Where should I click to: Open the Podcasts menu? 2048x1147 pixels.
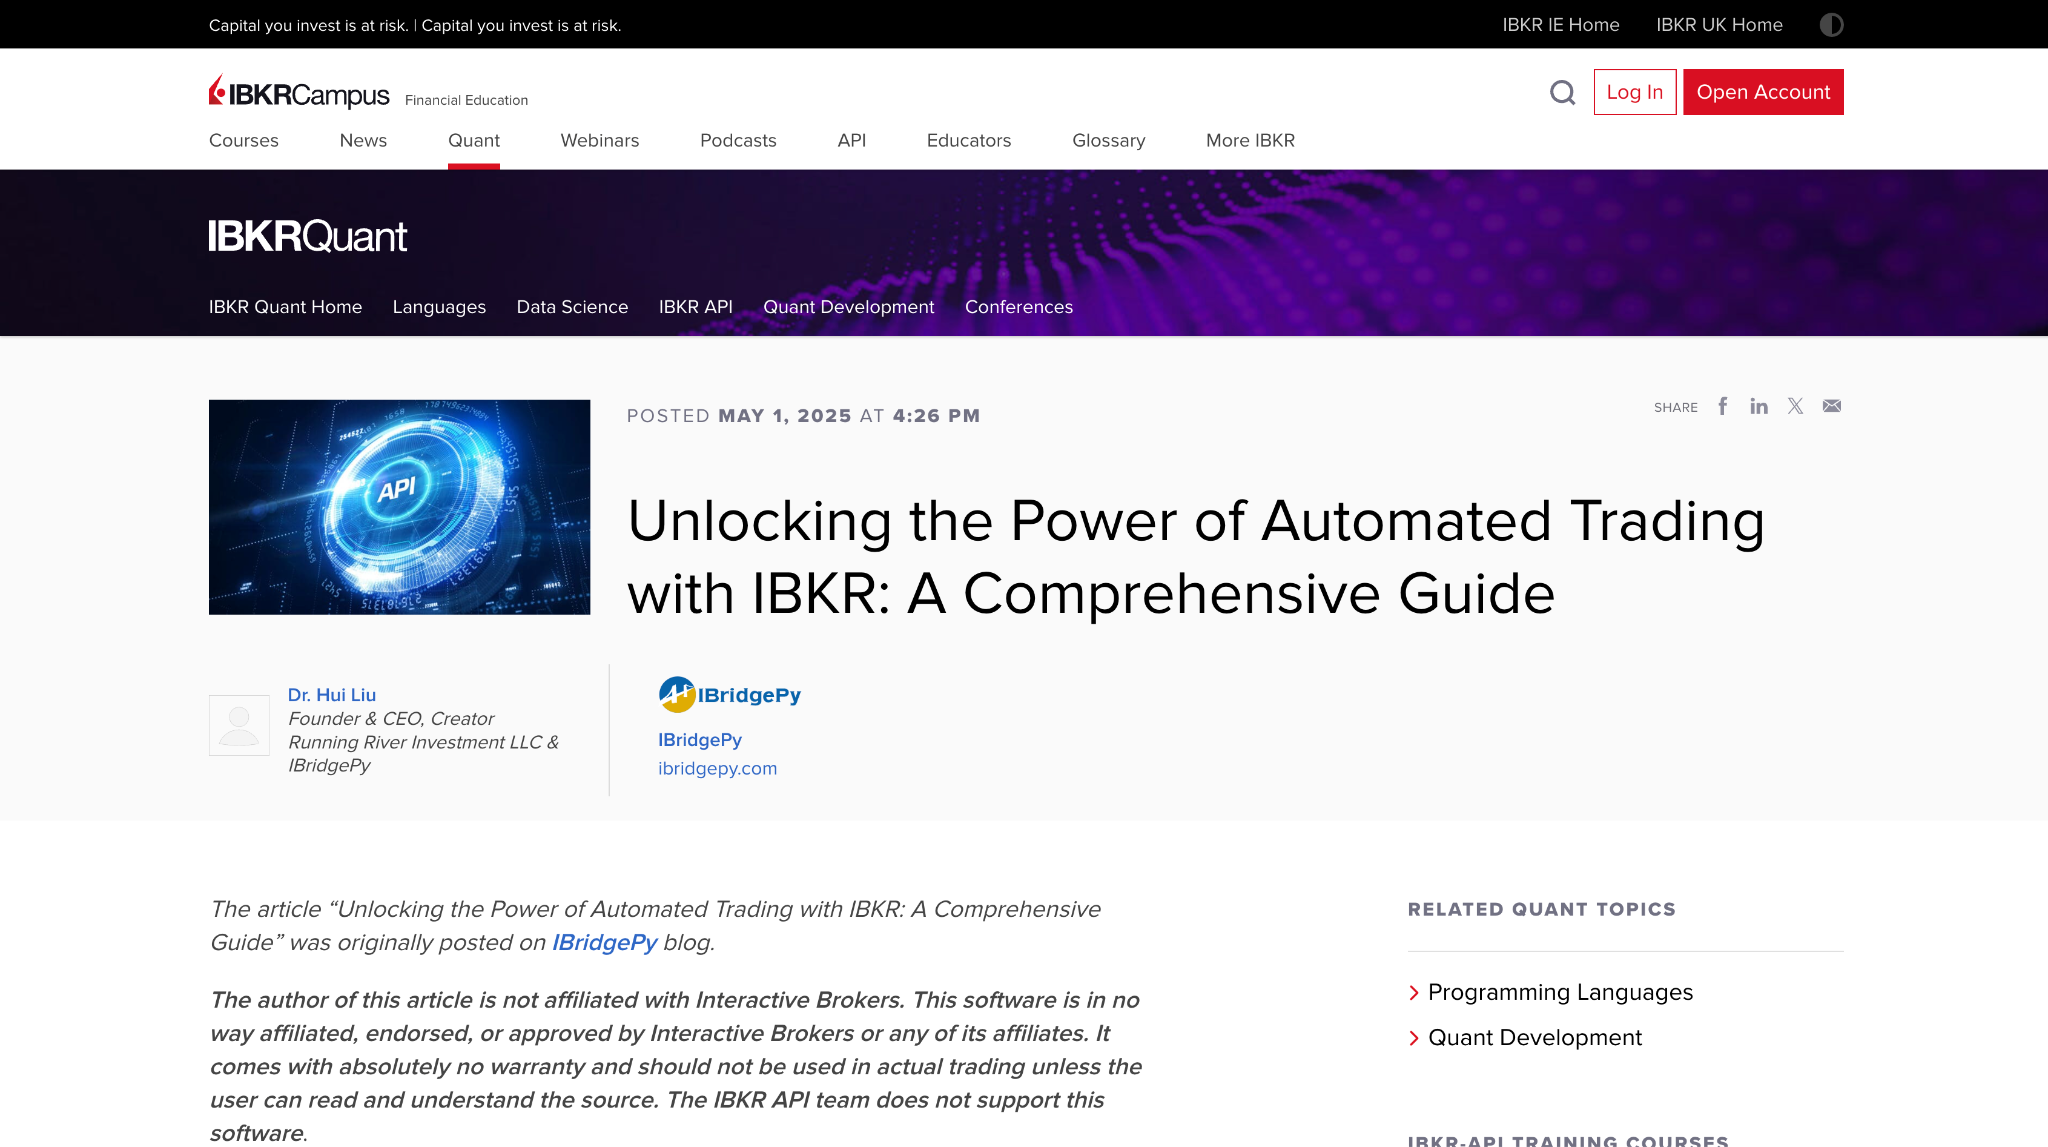738,140
